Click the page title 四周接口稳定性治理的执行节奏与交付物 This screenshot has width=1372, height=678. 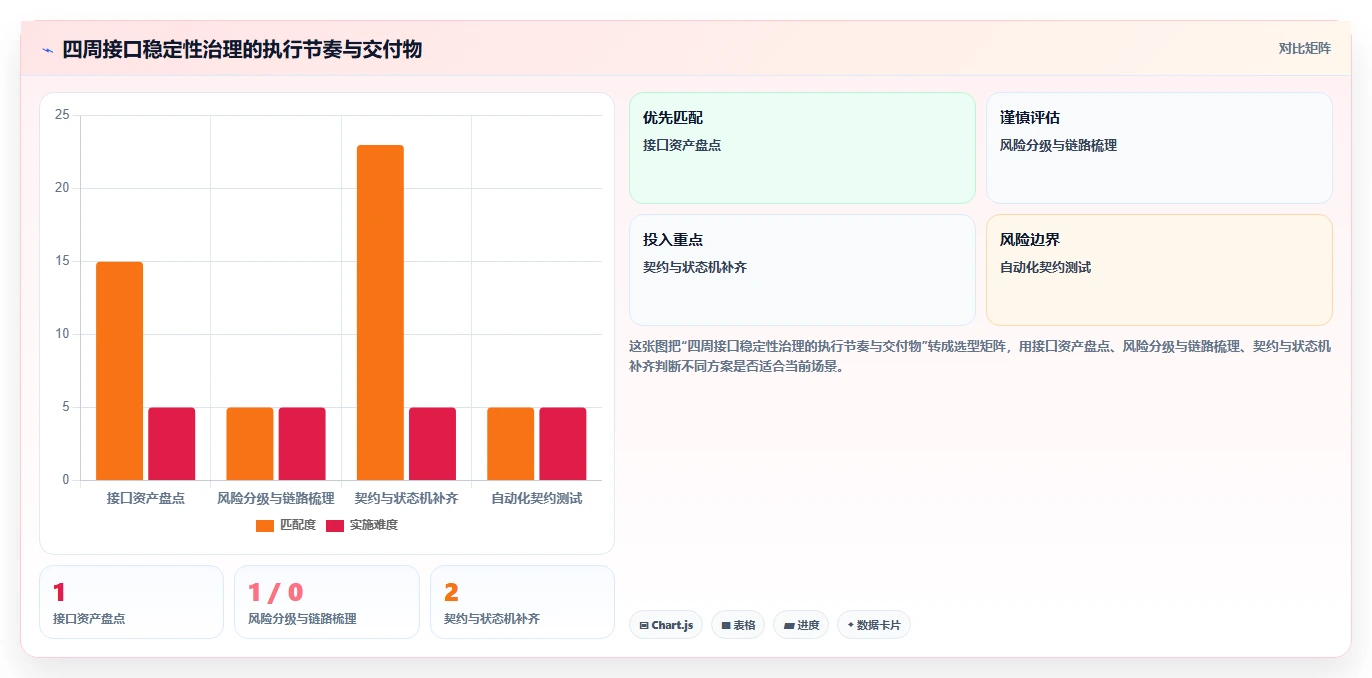click(242, 49)
